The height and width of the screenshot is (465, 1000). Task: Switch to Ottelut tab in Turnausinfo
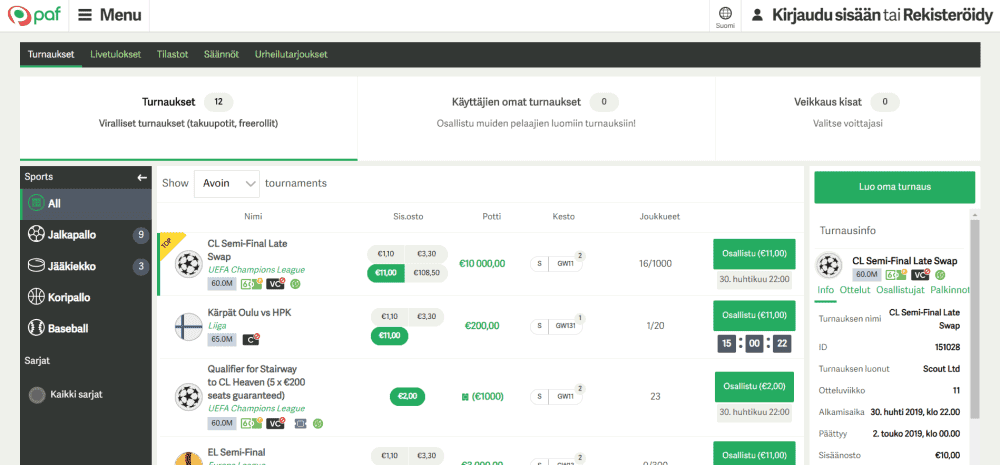click(855, 290)
